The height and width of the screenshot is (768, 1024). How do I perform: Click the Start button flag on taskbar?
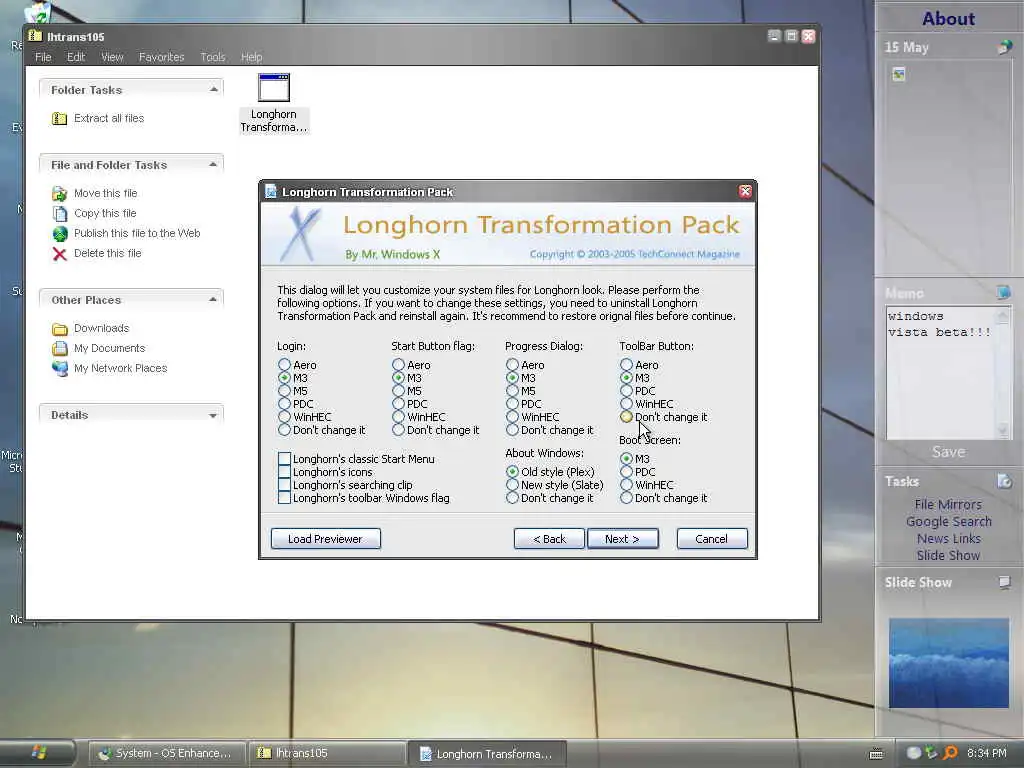tap(39, 753)
